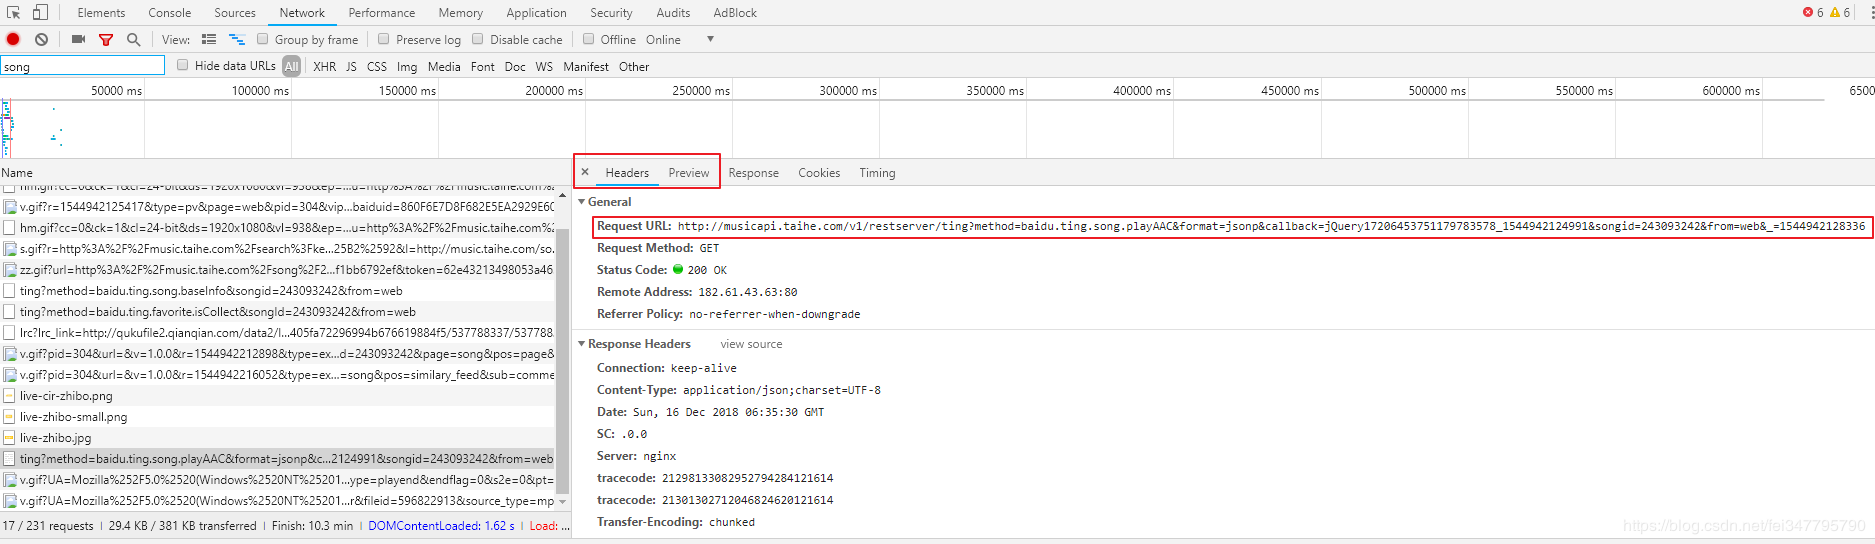Toggle the red filter funnel icon
1875x544 pixels.
click(x=106, y=39)
